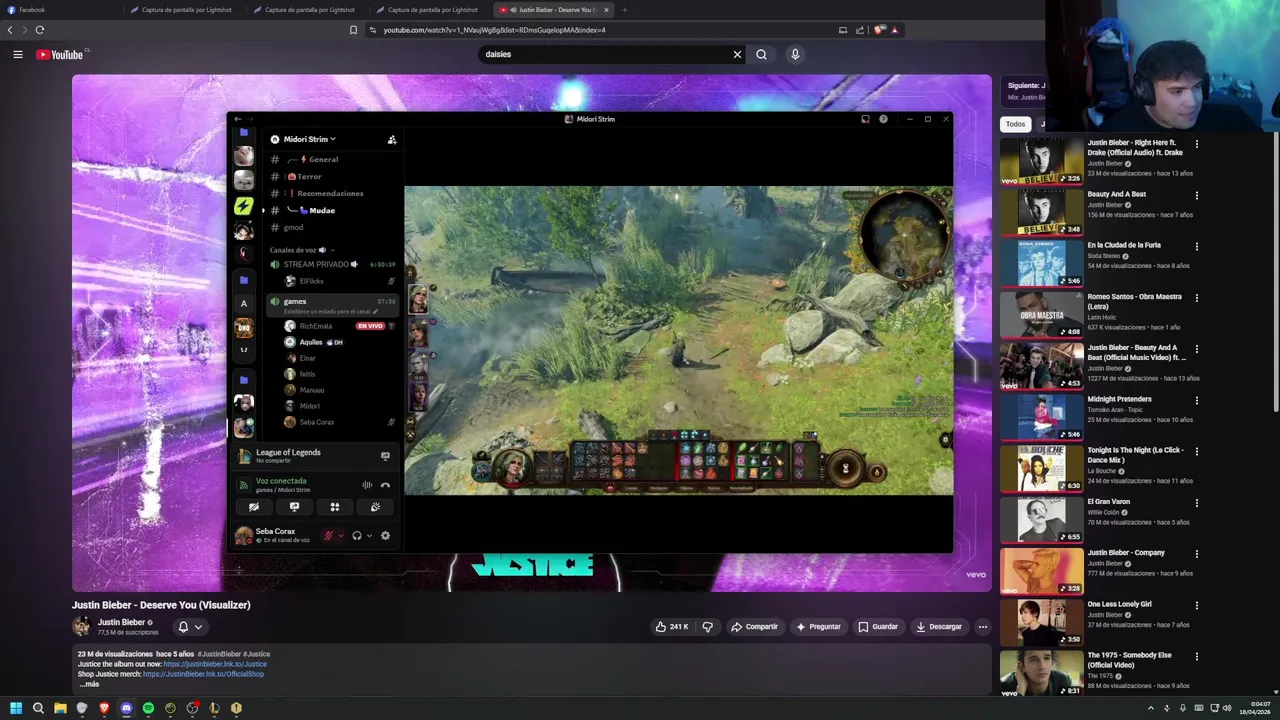Share your screen in the Discord voice panel
Image resolution: width=1280 pixels, height=720 pixels.
pos(294,507)
